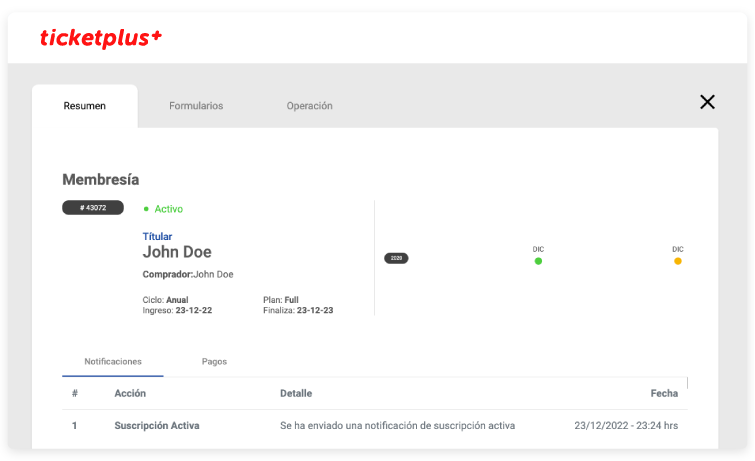Open the Formularios tab
This screenshot has height=461, width=755.
click(x=196, y=106)
